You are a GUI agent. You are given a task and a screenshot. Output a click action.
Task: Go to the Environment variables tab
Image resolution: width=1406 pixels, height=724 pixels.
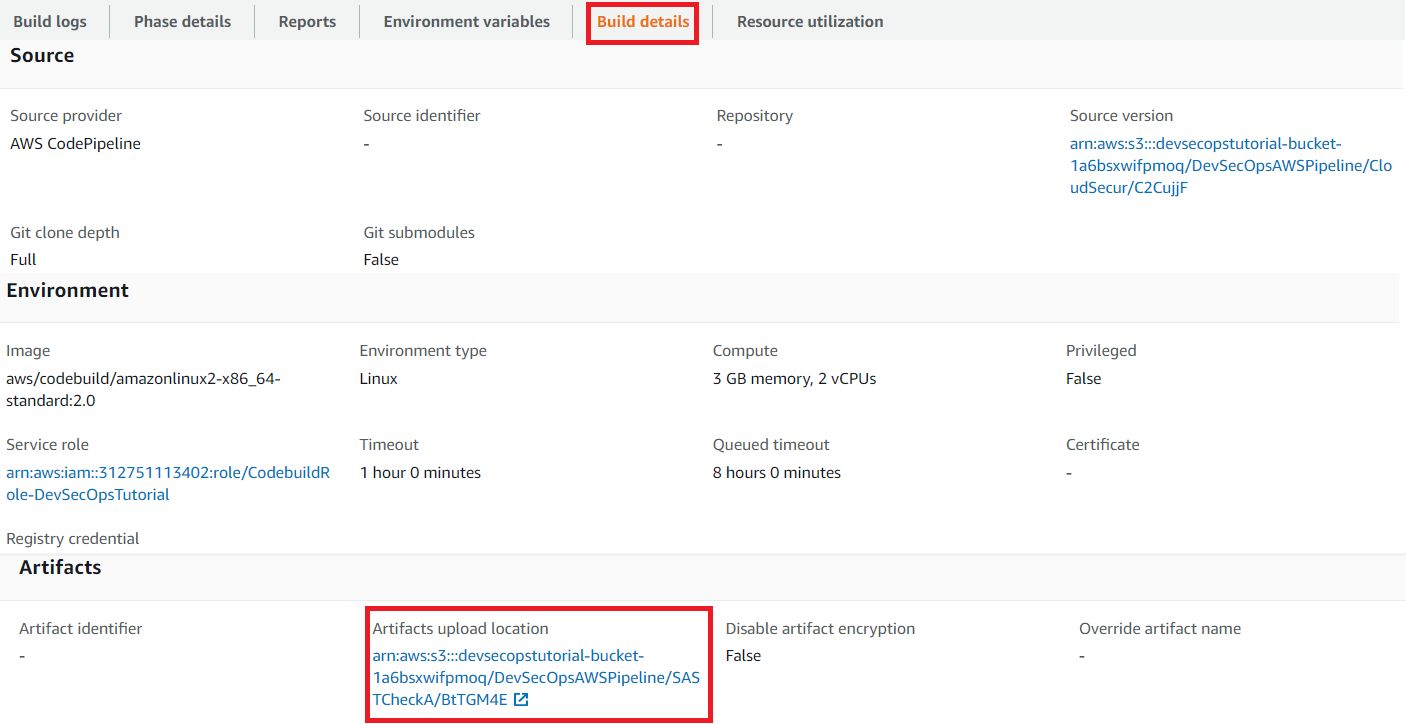pyautogui.click(x=466, y=21)
